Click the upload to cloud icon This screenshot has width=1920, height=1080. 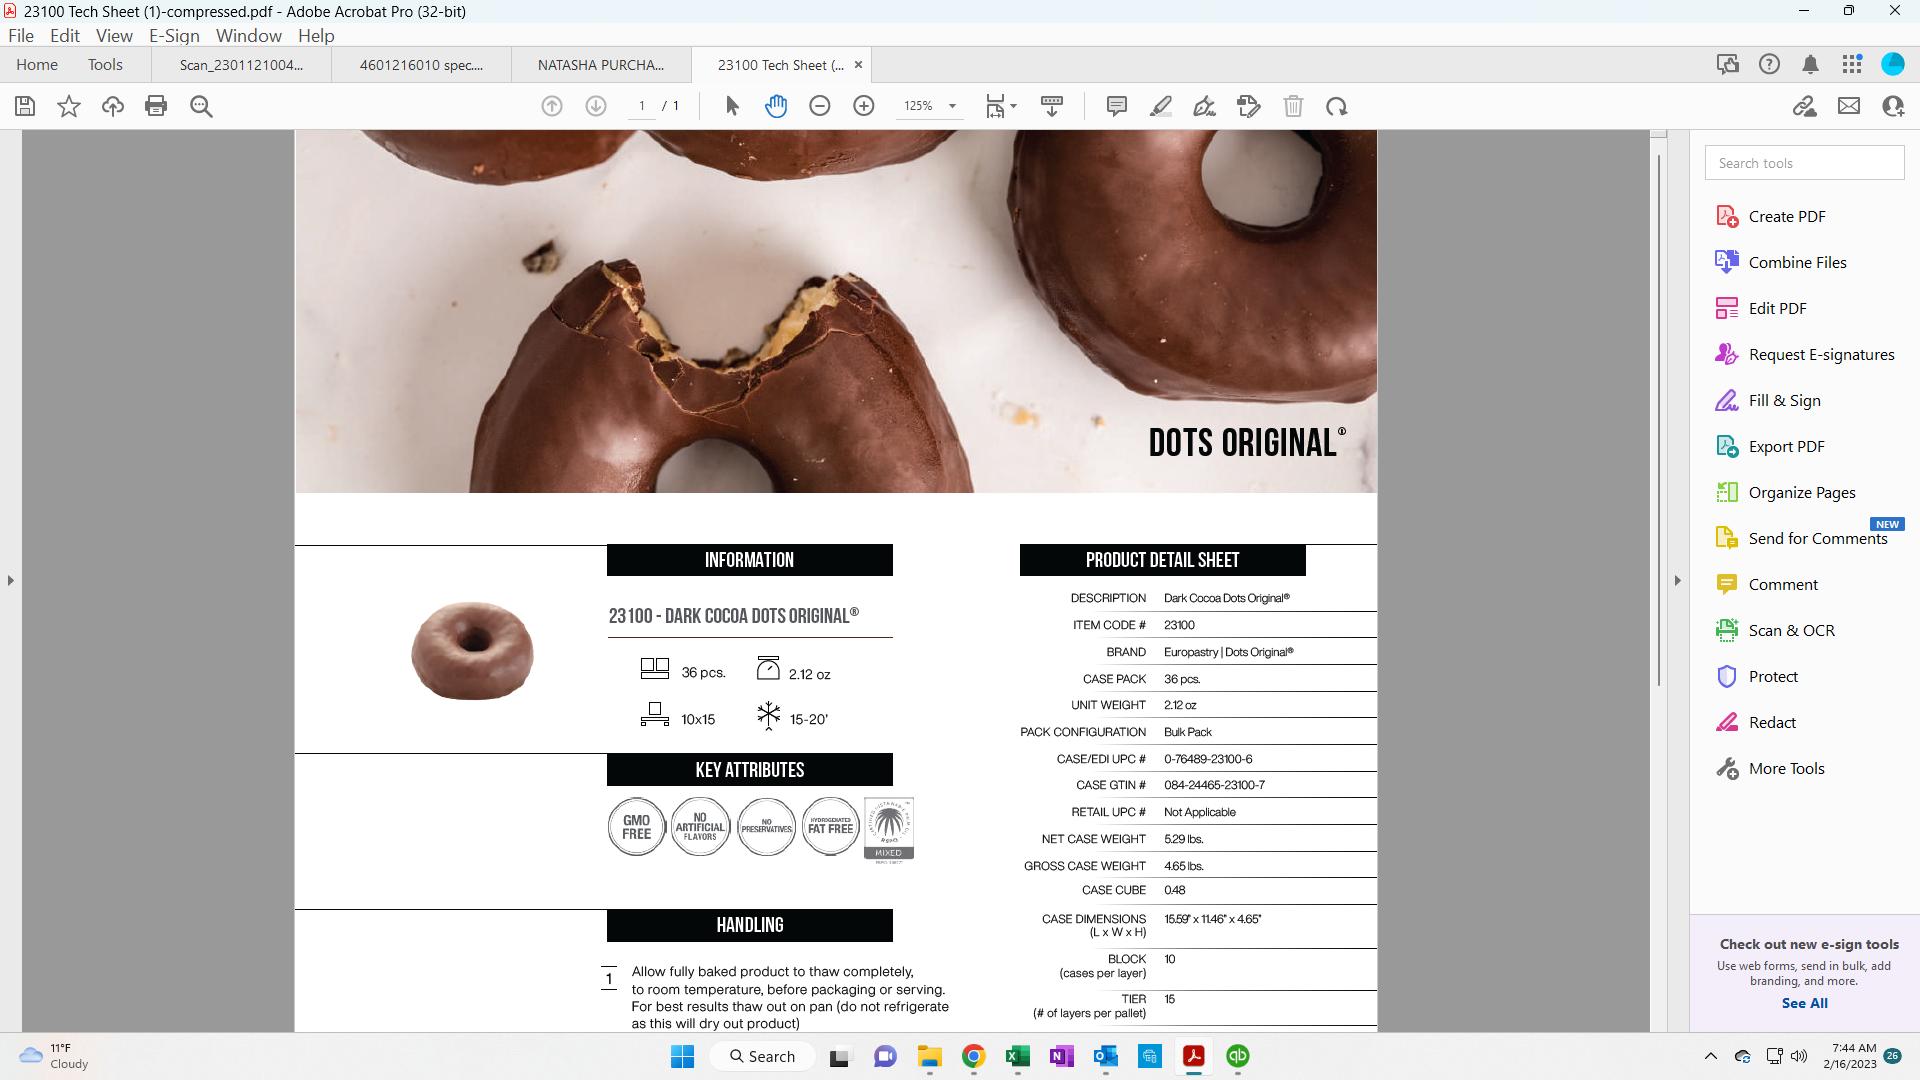(x=113, y=106)
